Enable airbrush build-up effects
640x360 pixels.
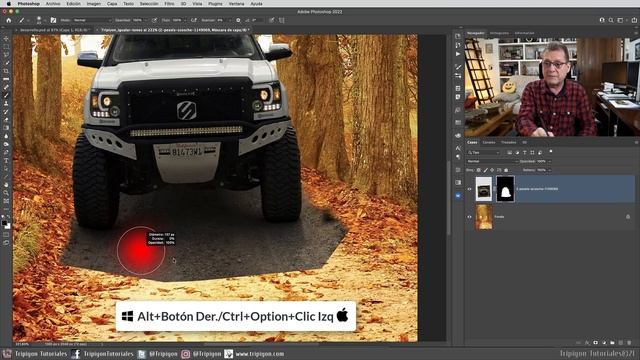coord(194,20)
